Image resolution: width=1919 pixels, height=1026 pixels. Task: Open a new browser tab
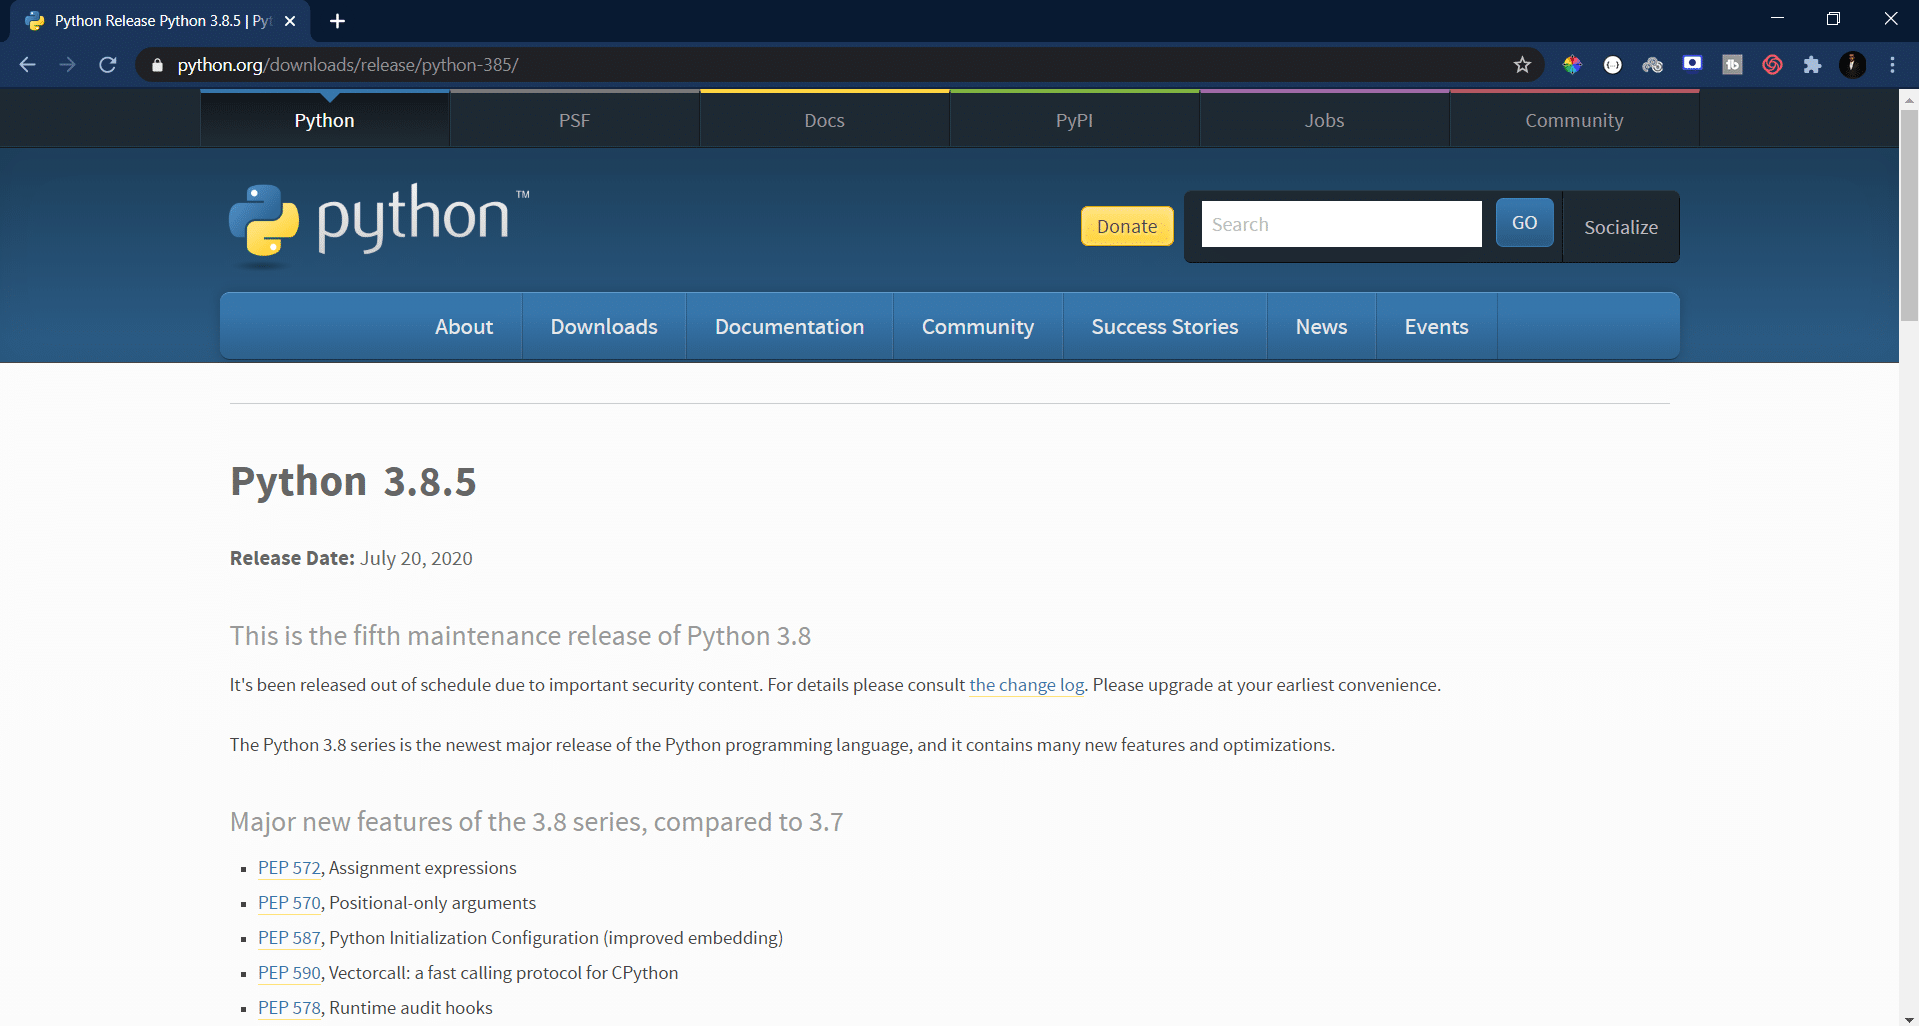(337, 21)
